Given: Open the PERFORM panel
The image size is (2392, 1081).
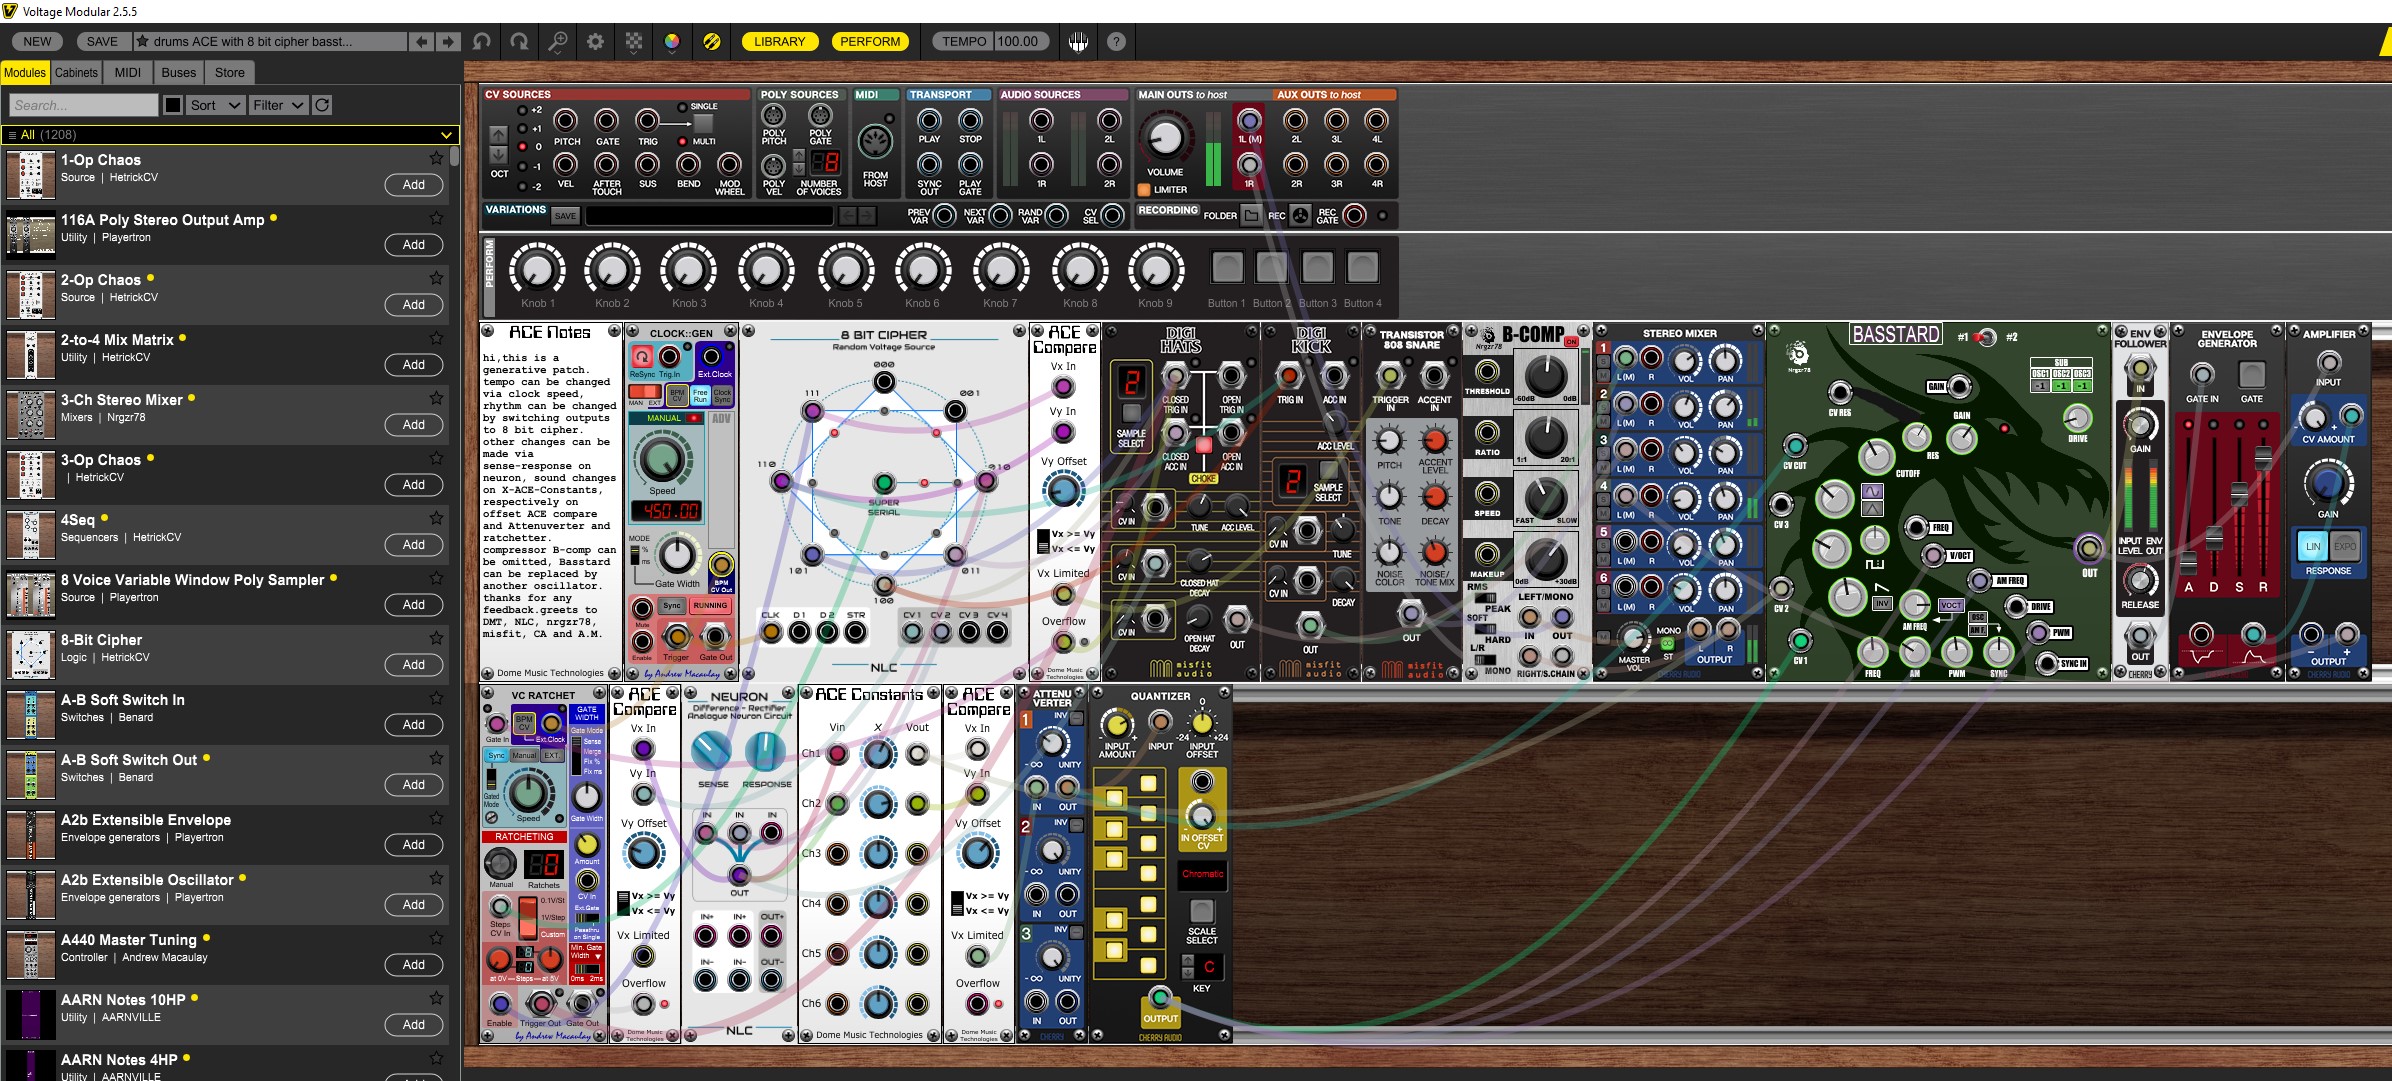Looking at the screenshot, I should coord(870,42).
